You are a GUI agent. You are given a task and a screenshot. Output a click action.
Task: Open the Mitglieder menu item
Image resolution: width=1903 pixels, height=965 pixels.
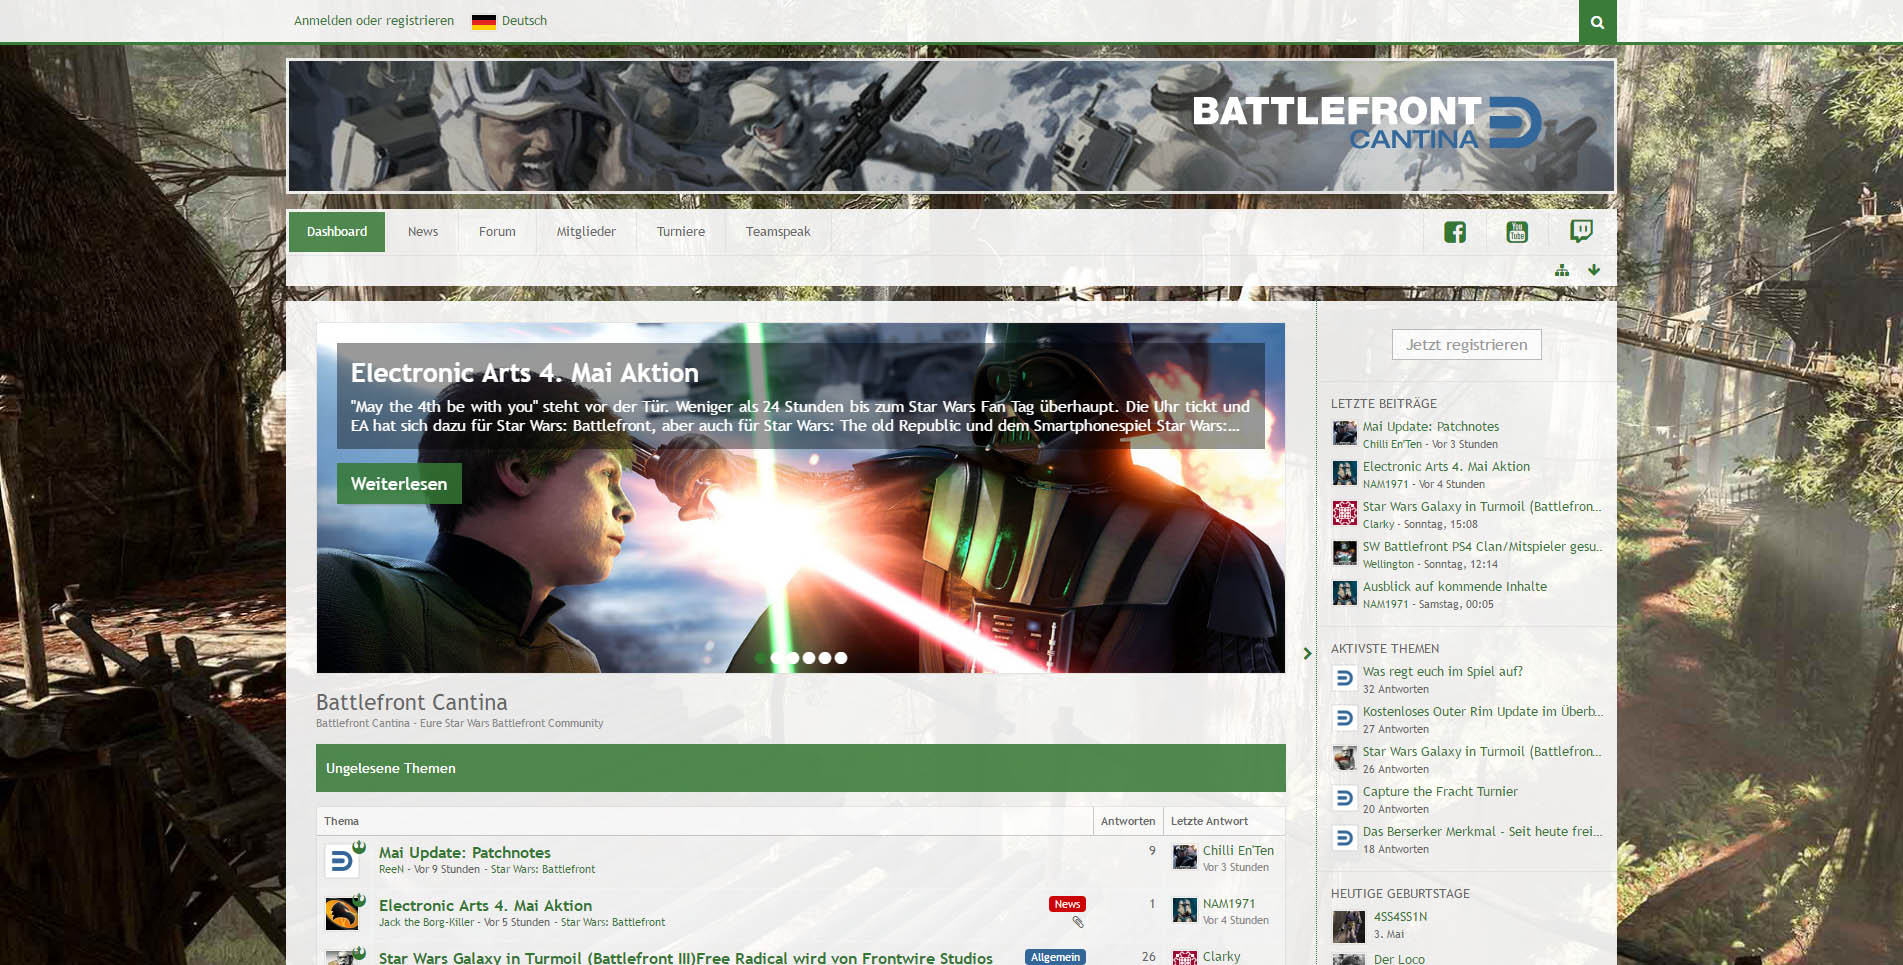click(x=586, y=232)
